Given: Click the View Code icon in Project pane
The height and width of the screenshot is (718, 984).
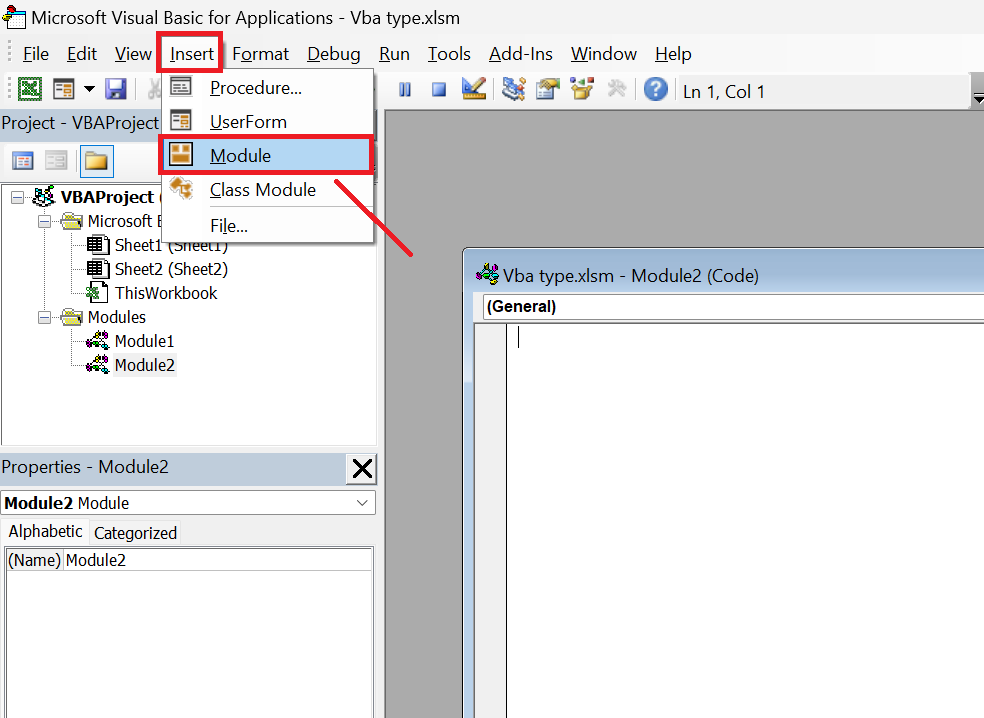Looking at the screenshot, I should click(23, 161).
